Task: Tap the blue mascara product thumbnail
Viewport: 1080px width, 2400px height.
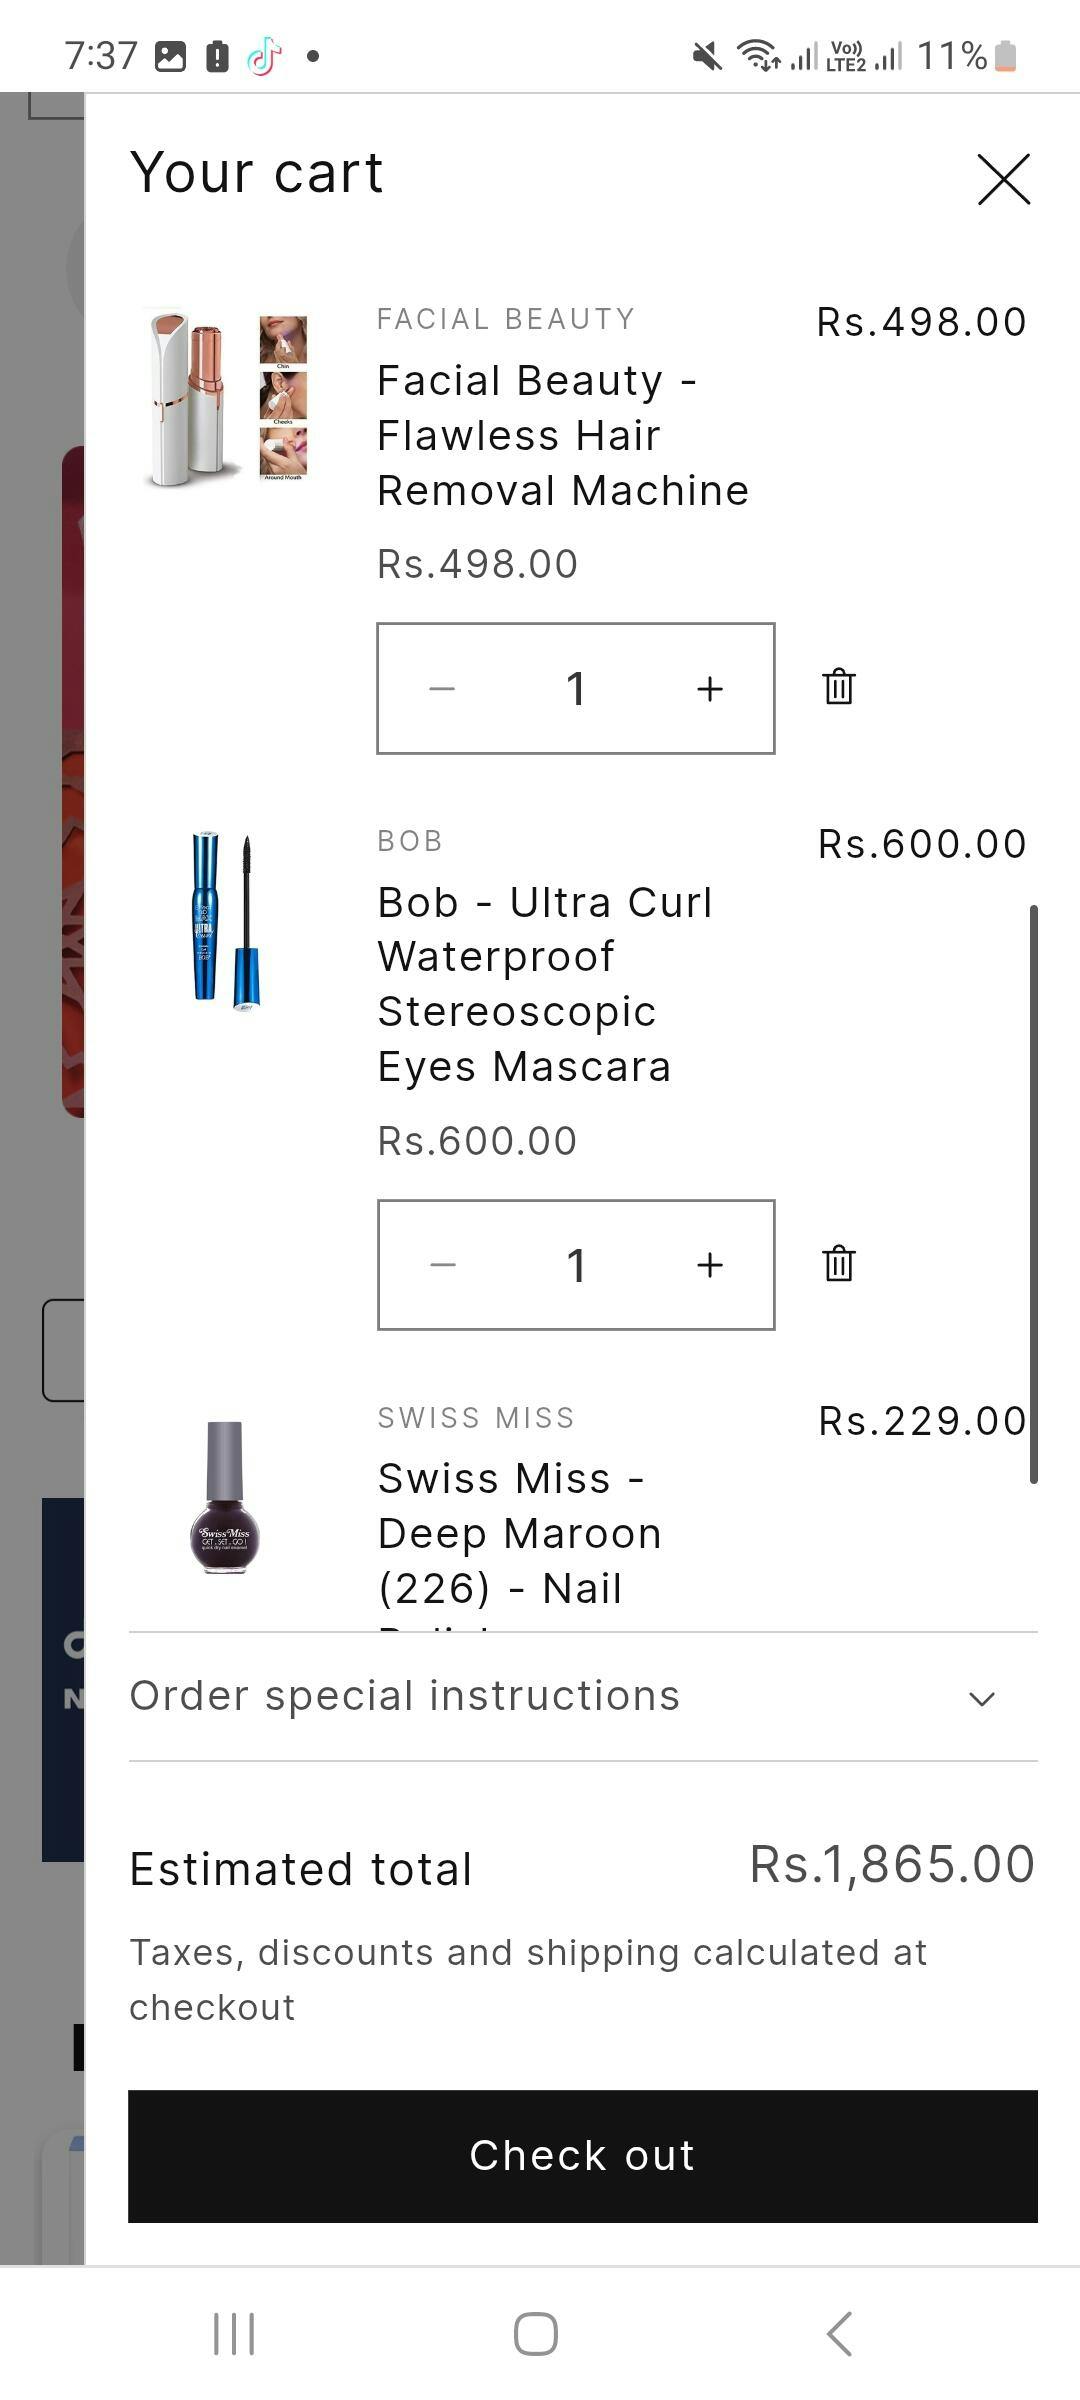Action: tap(226, 920)
